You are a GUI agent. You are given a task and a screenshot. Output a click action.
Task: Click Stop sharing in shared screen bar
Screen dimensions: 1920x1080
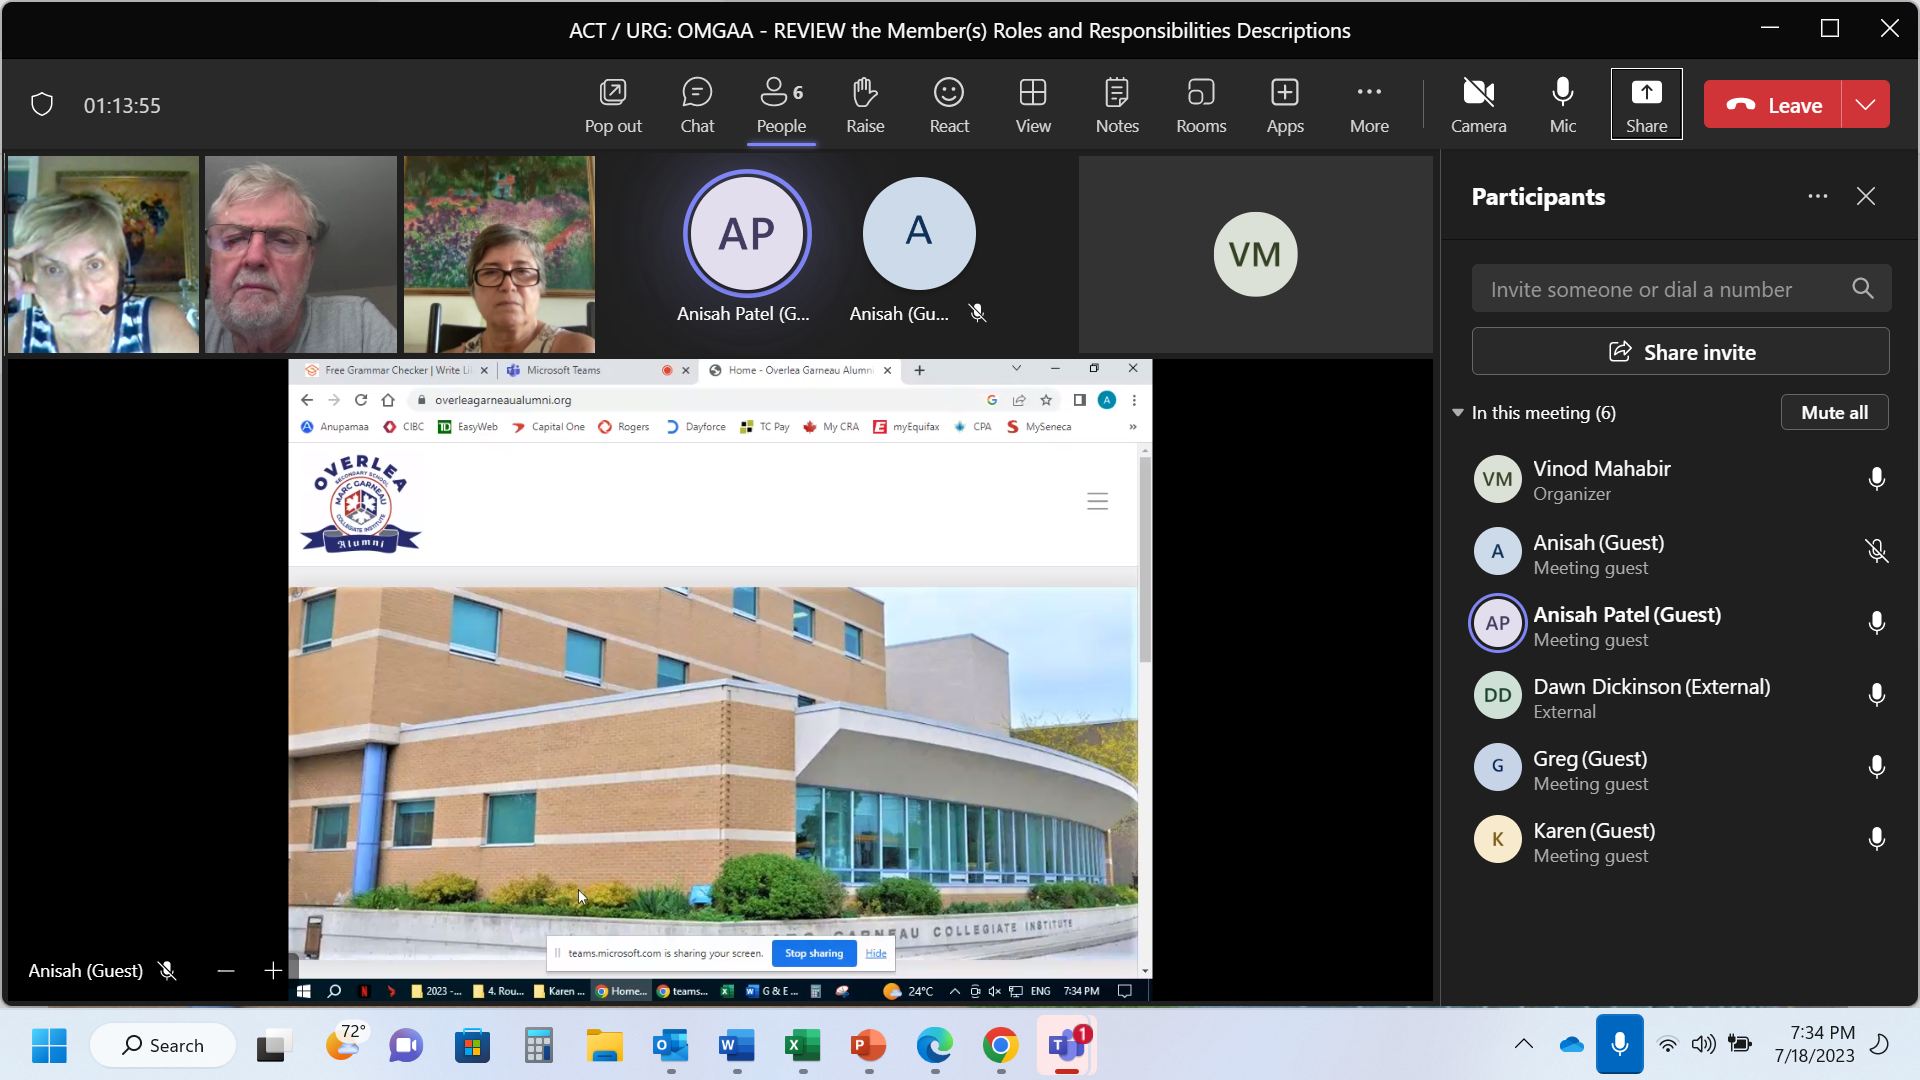[x=813, y=953]
